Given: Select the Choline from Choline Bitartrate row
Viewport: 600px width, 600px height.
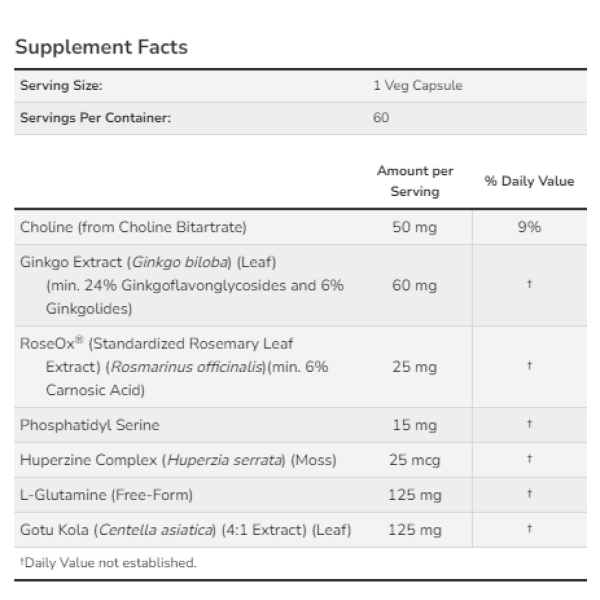Looking at the screenshot, I should [x=300, y=227].
